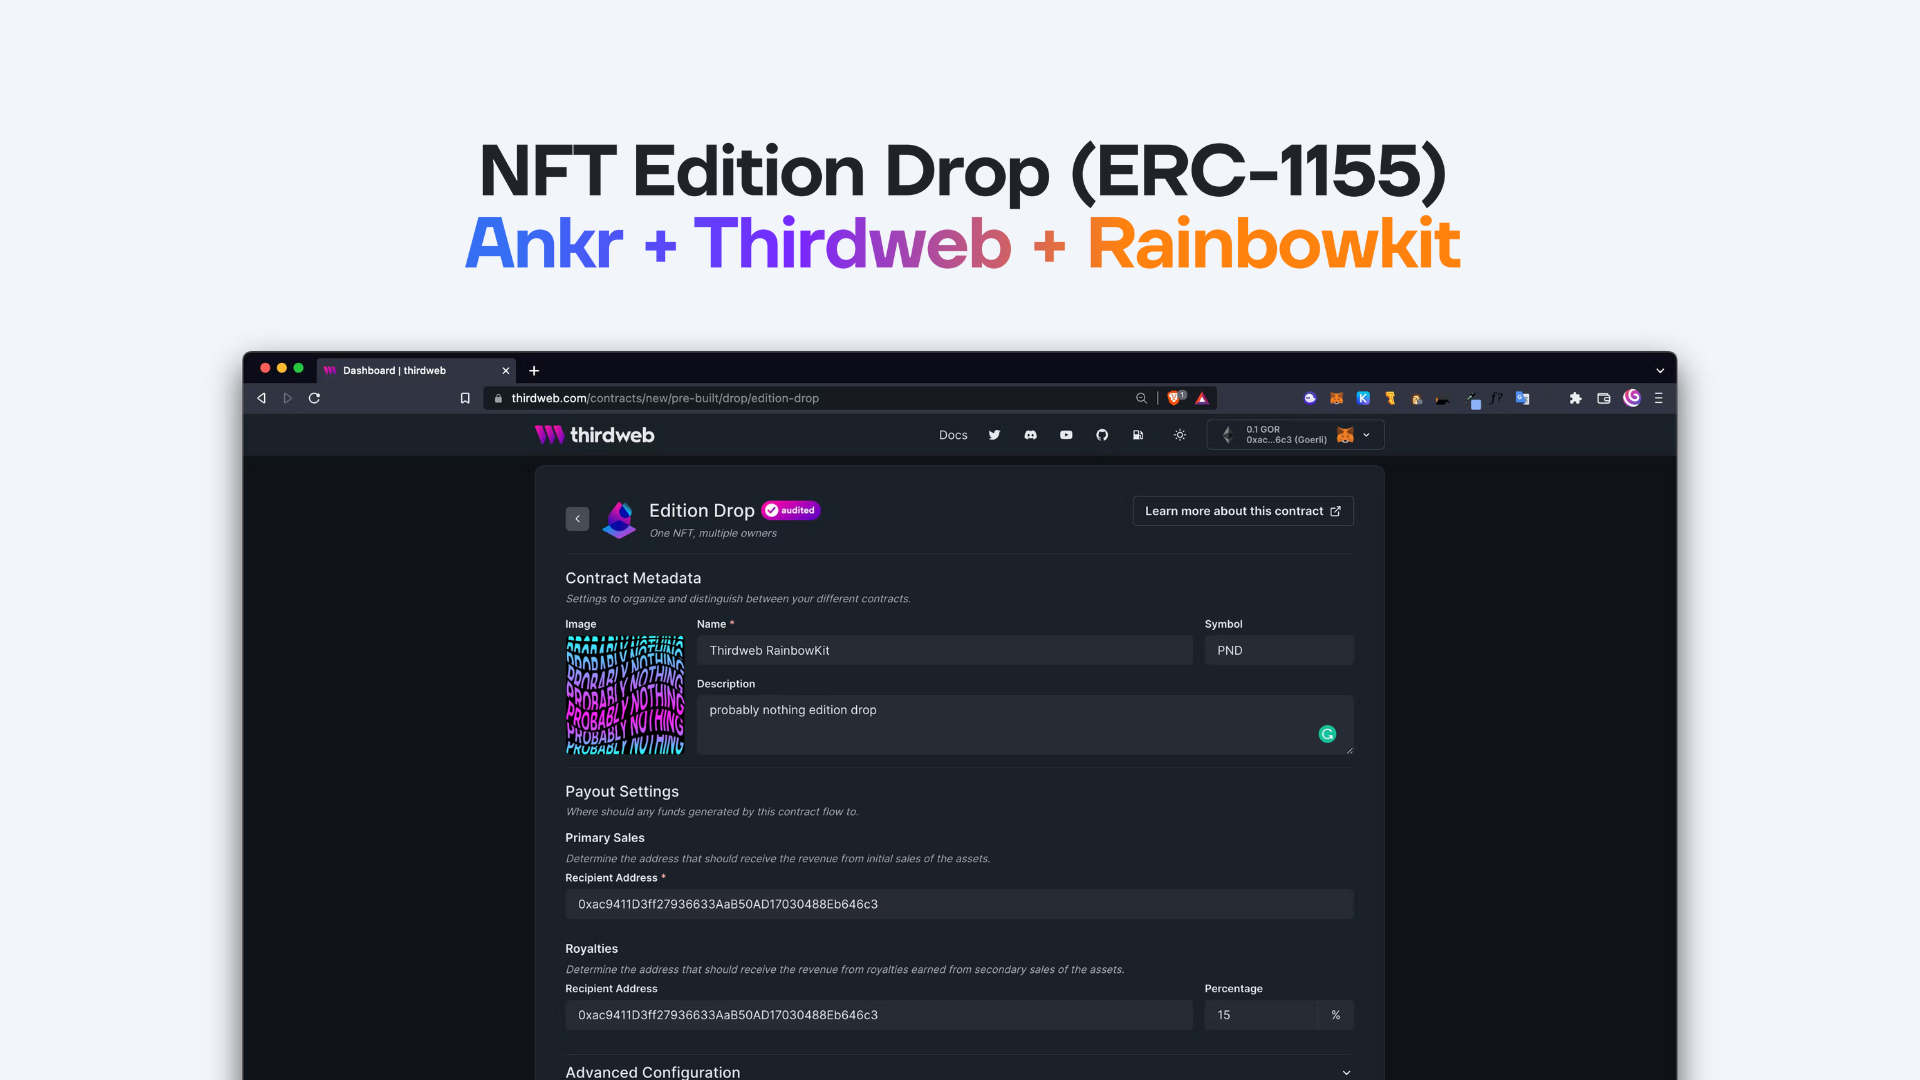The height and width of the screenshot is (1080, 1920).
Task: Click the audited badge icon on Edition Drop
Action: pos(791,509)
